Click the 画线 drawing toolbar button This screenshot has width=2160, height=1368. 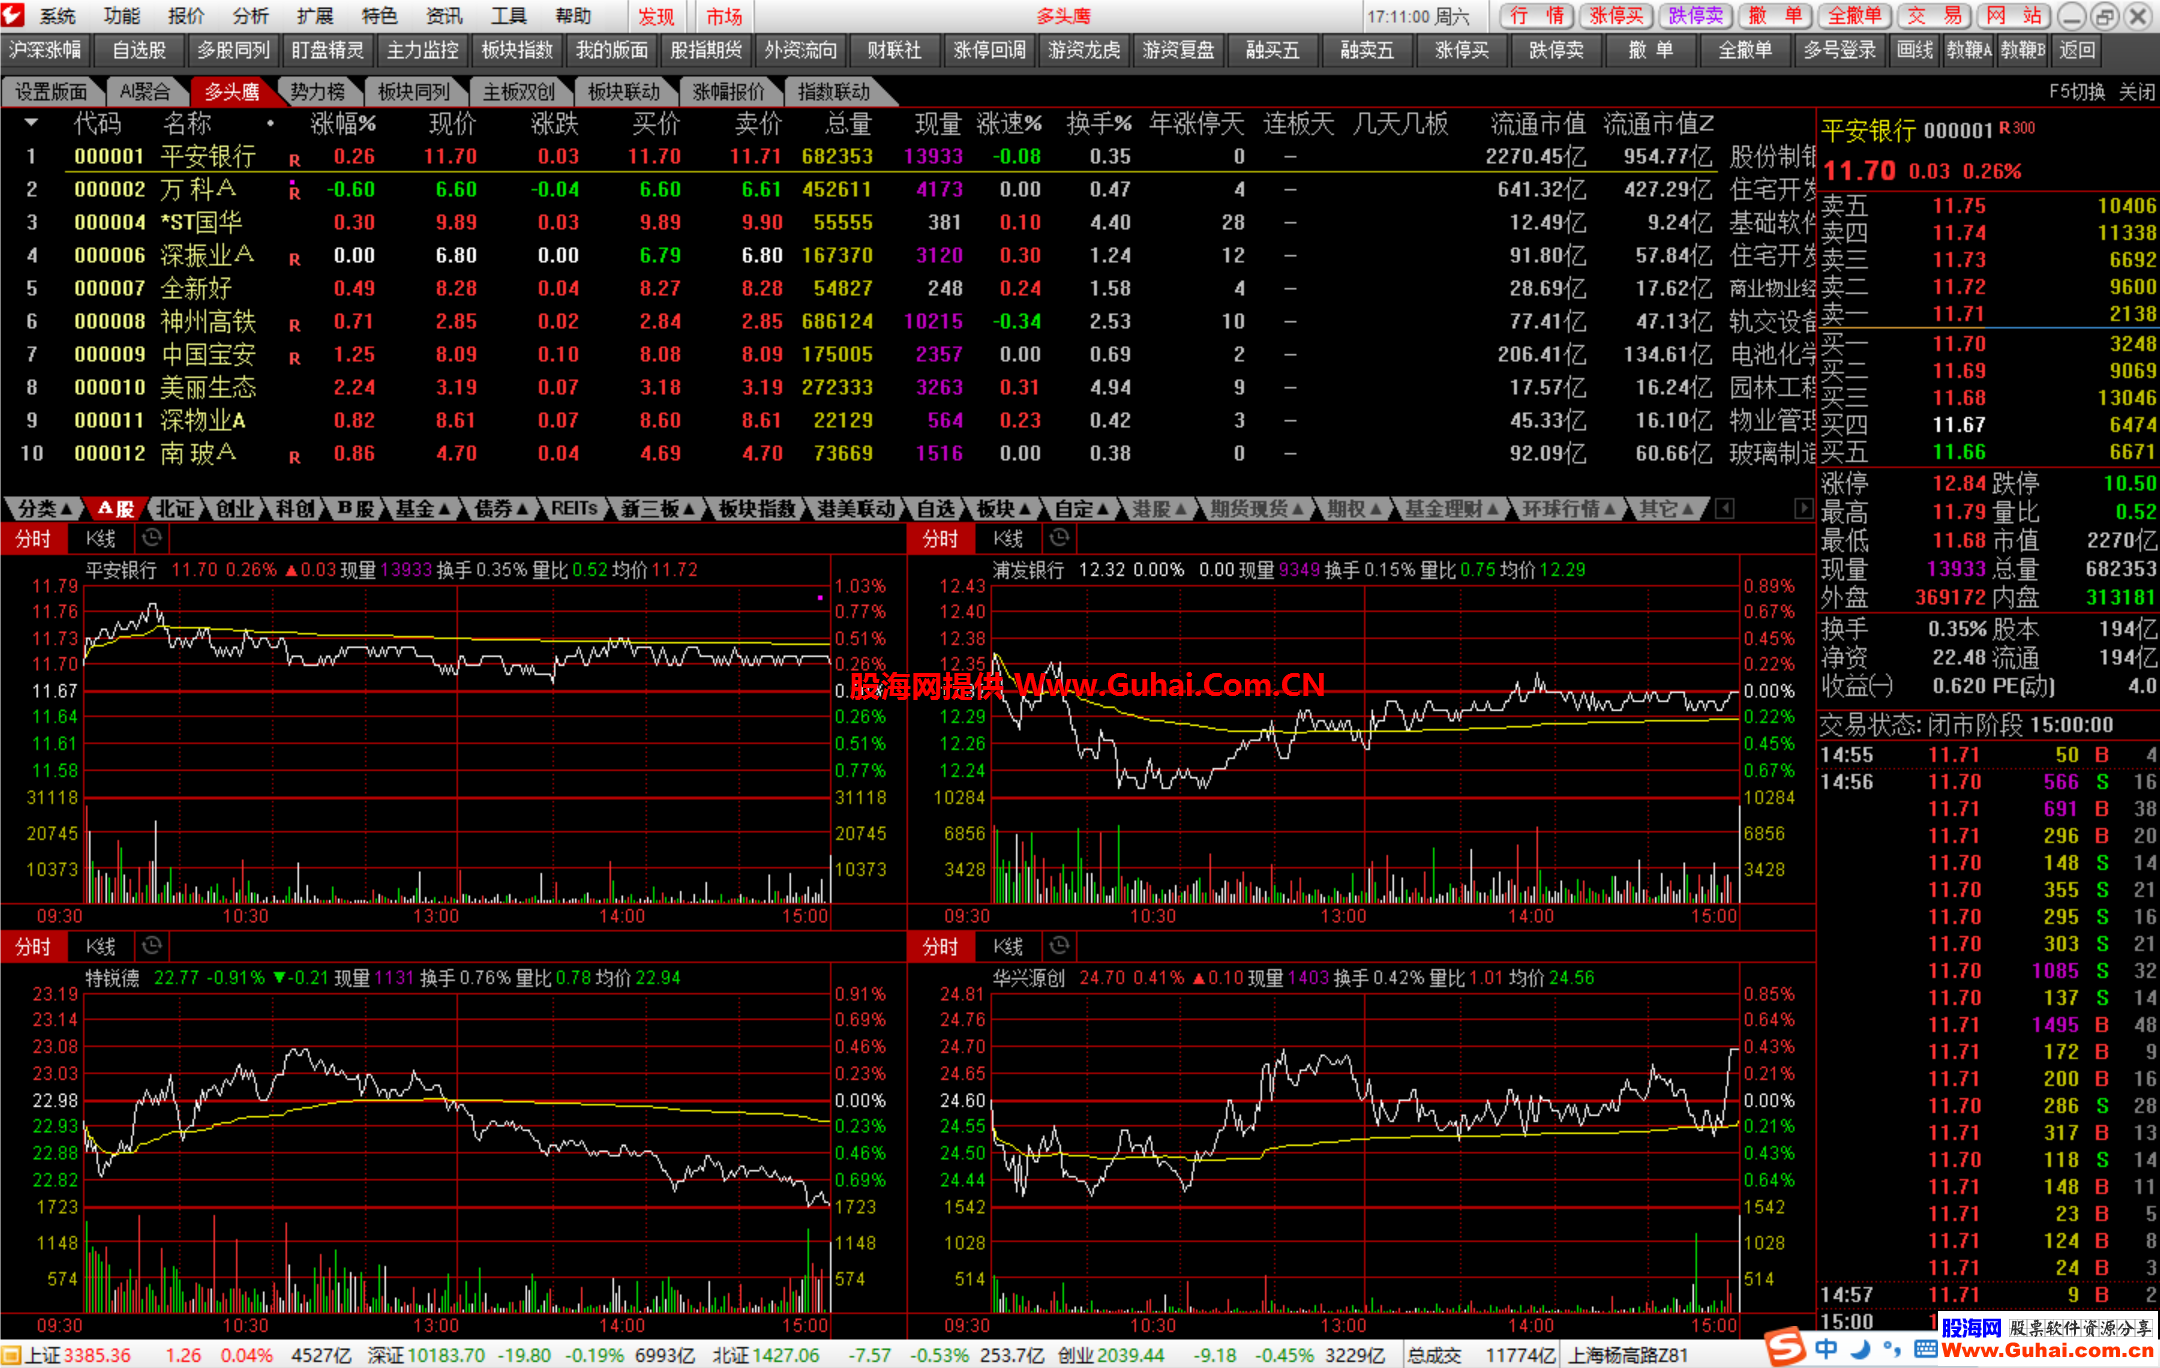pos(1915,50)
